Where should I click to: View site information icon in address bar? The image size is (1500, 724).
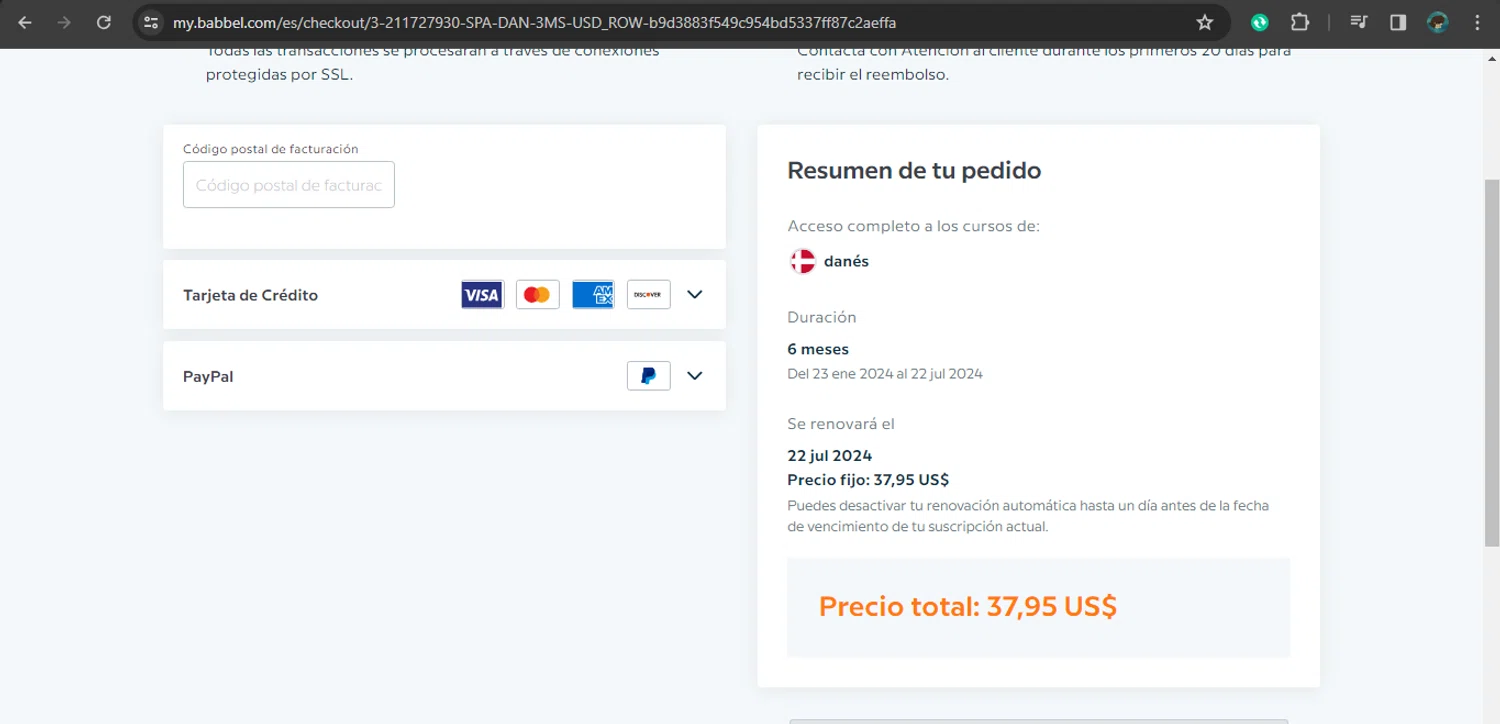151,22
